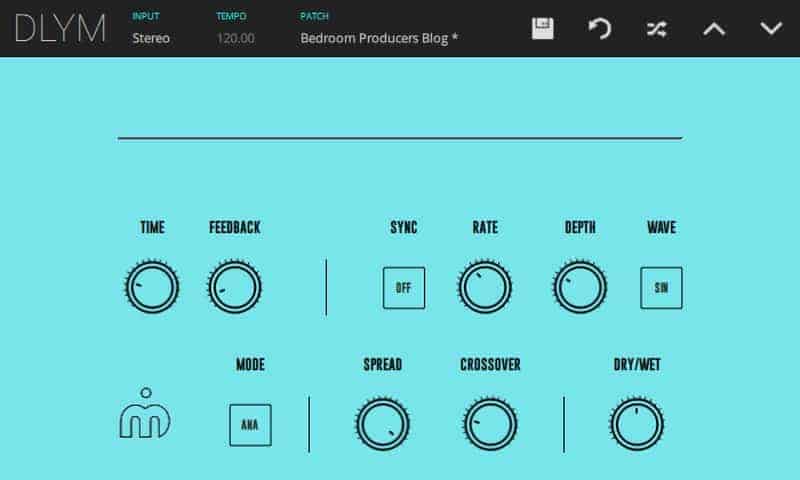Toggle the SYNC button showing OFF
The width and height of the screenshot is (800, 480).
[404, 288]
